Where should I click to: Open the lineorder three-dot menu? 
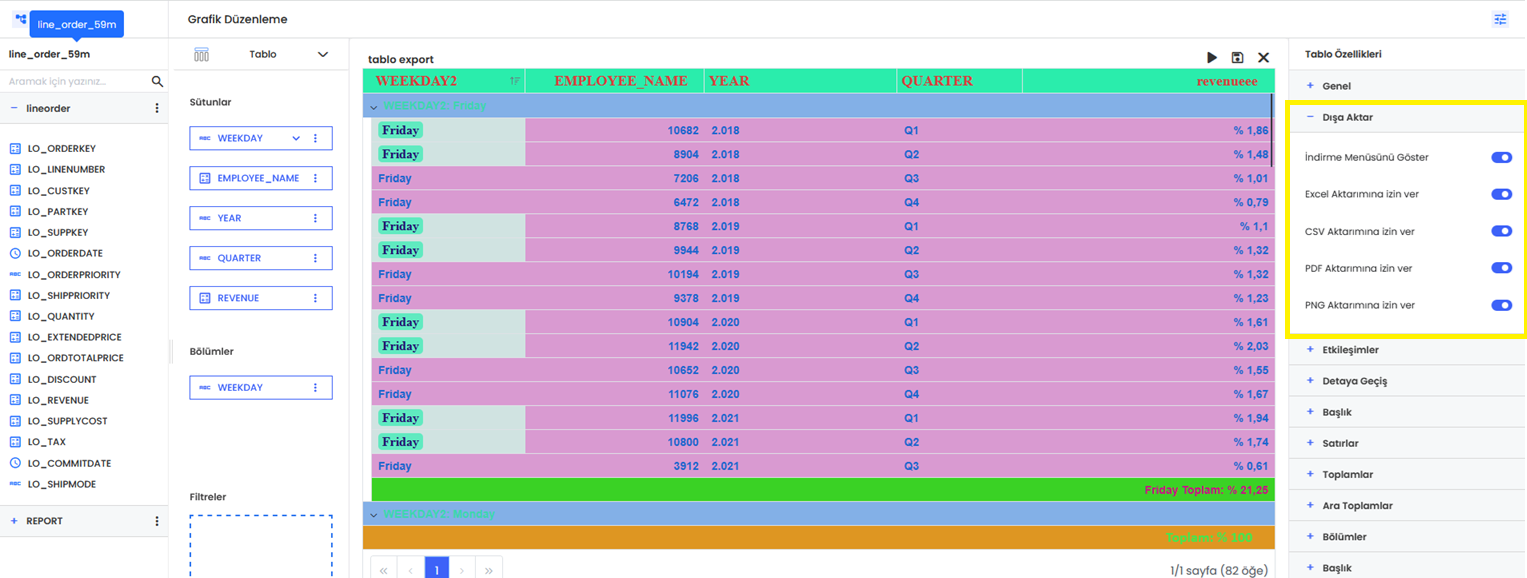tap(157, 108)
